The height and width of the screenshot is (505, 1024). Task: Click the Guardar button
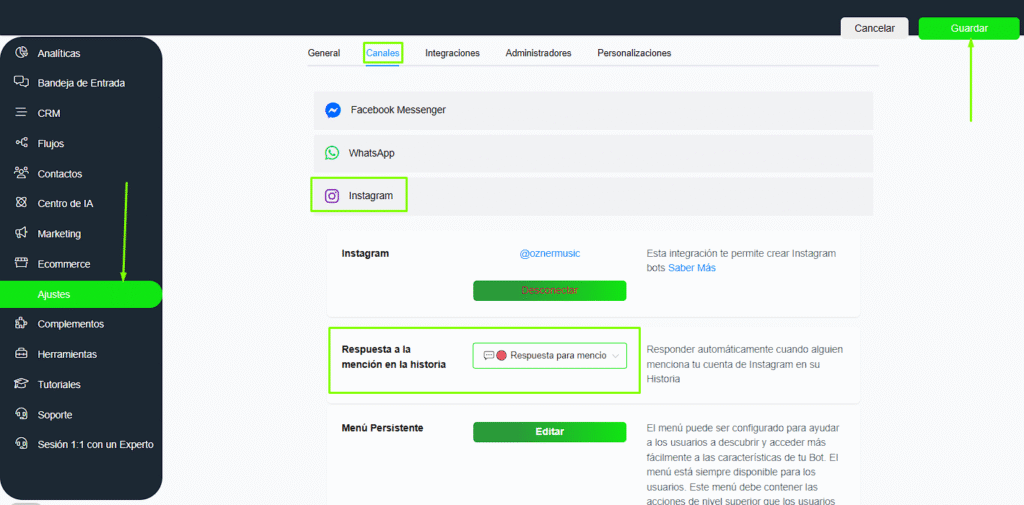tap(968, 28)
